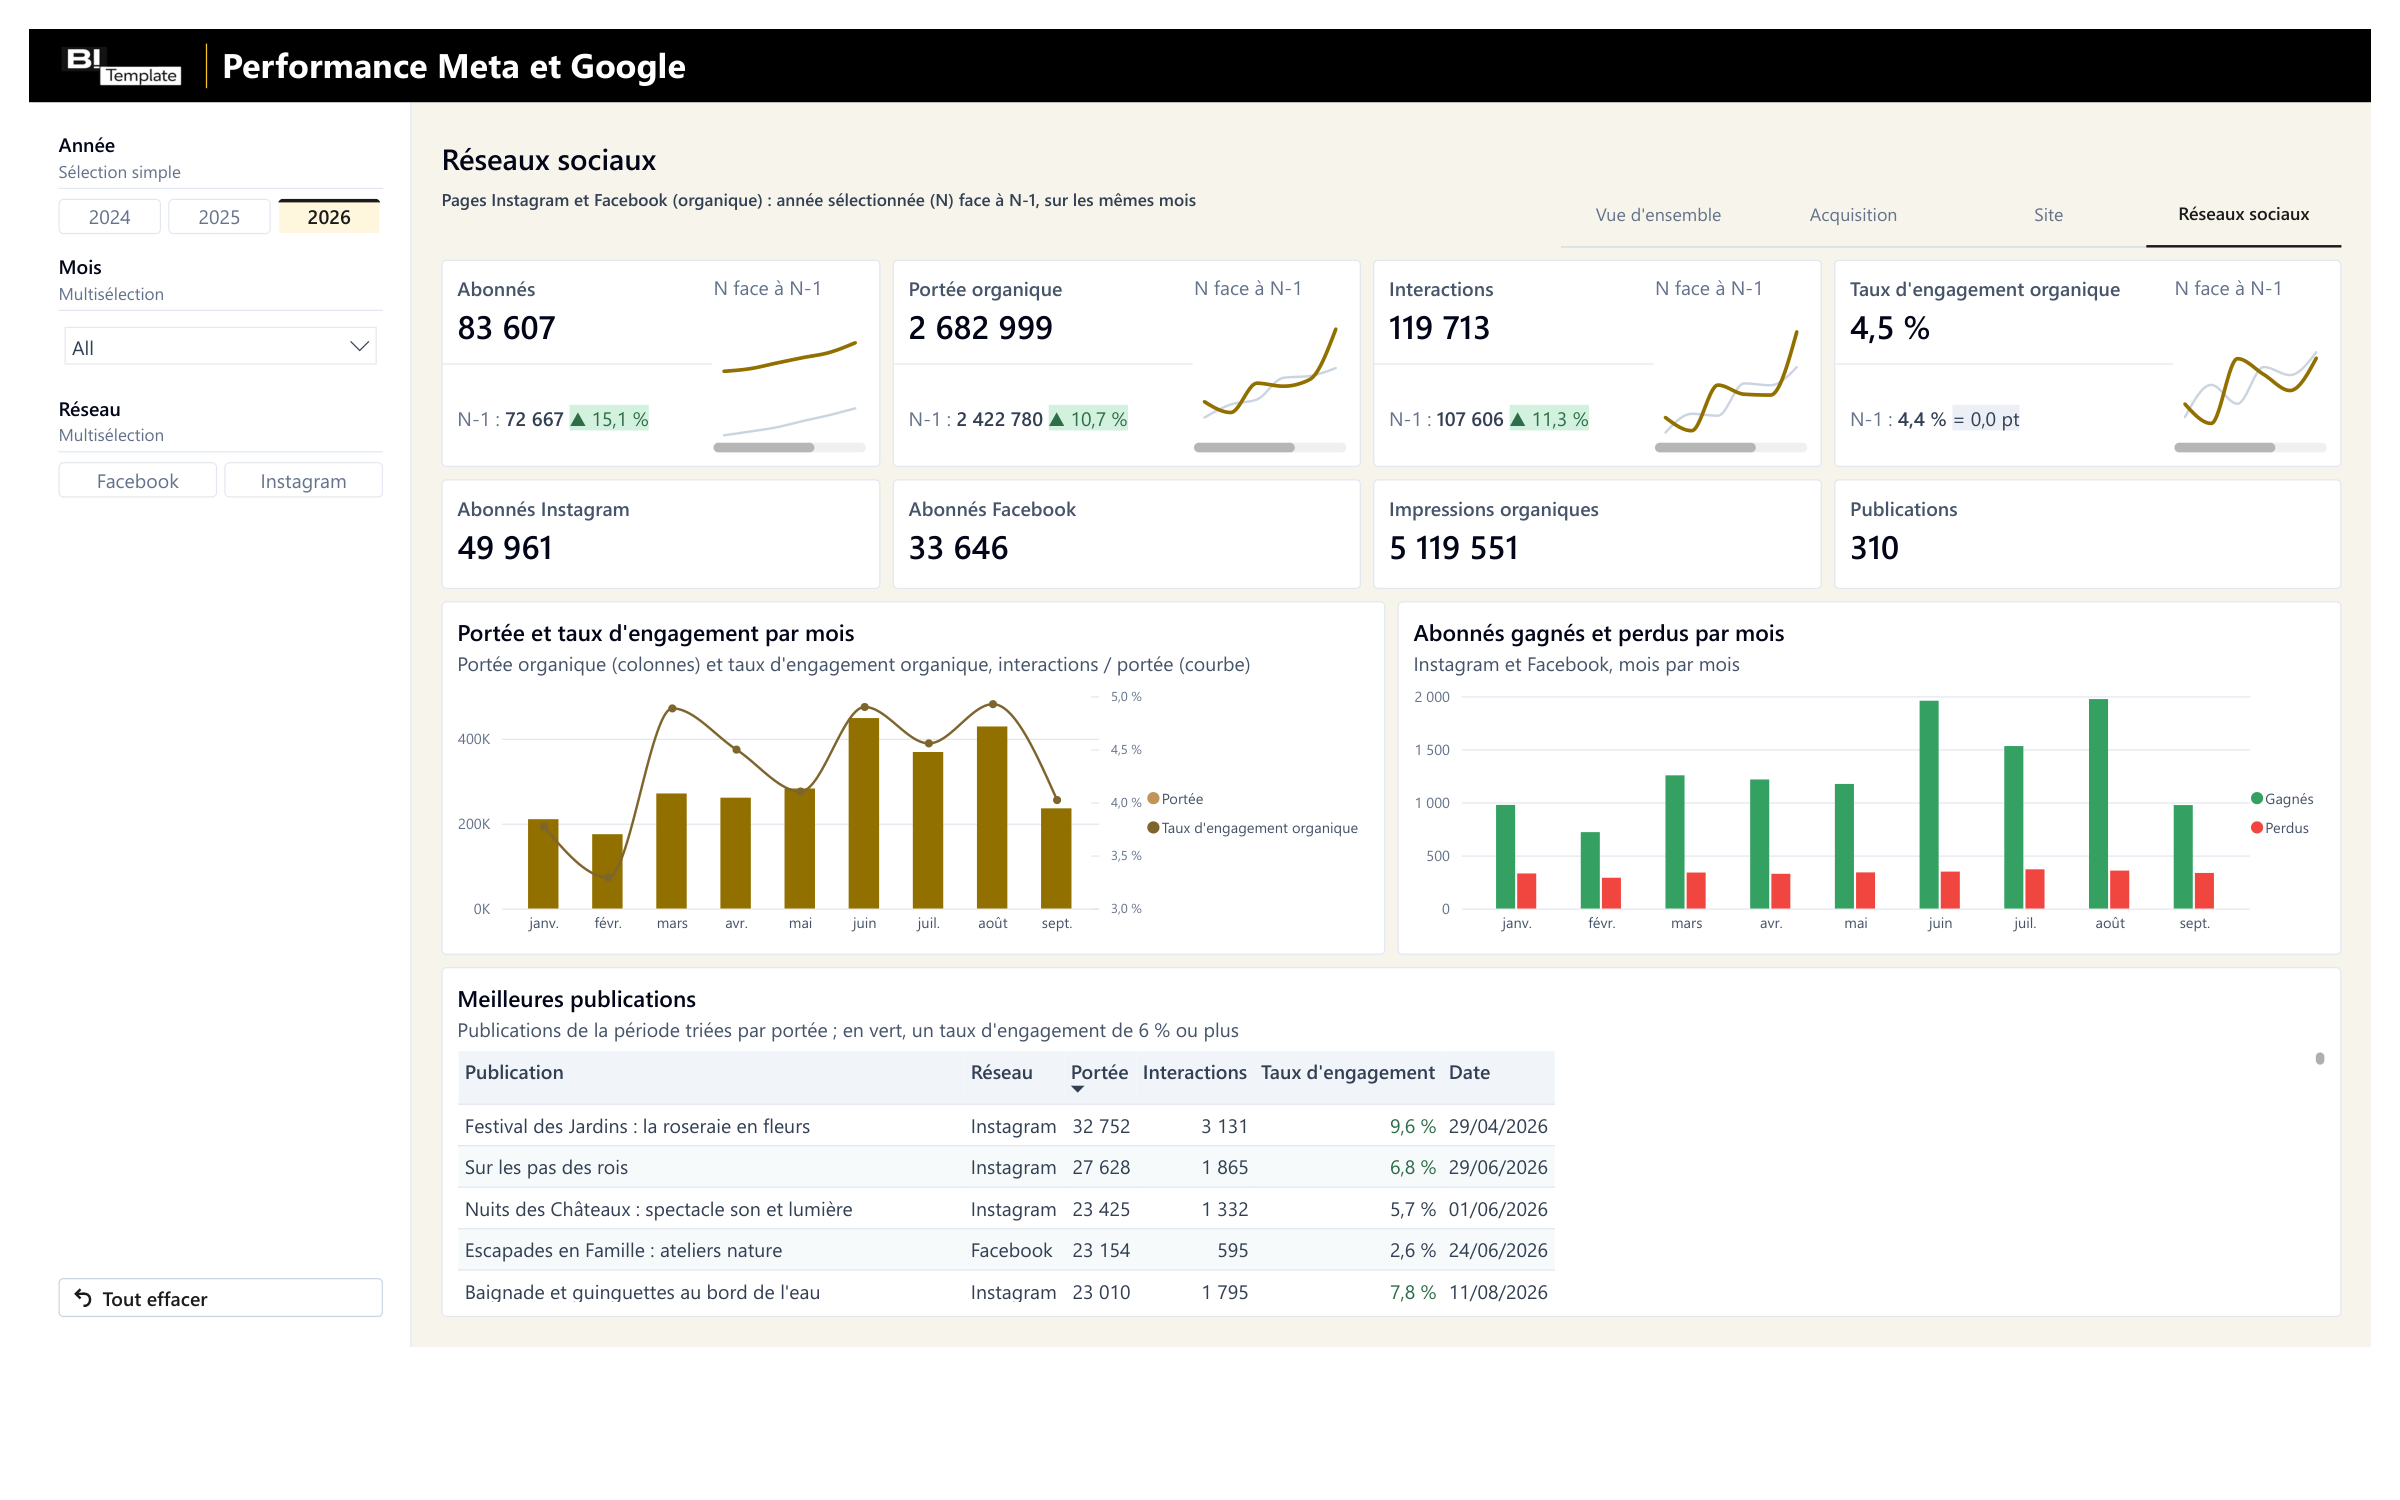
Task: Click the BI Template logo
Action: tap(122, 66)
